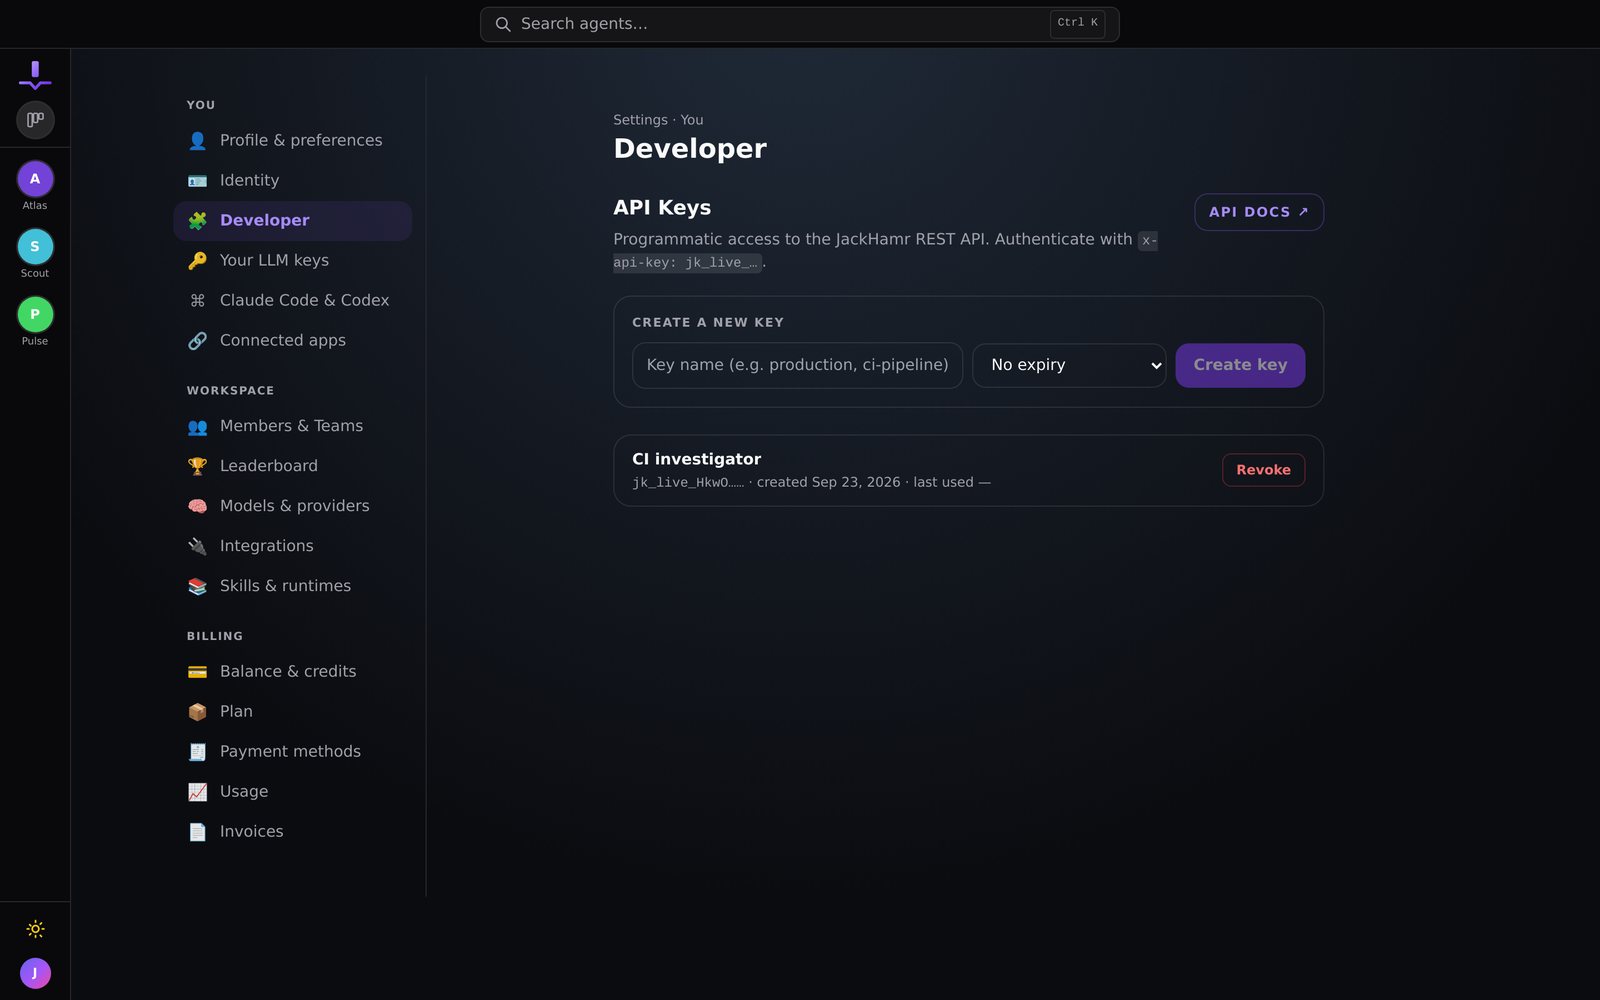This screenshot has height=1000, width=1600.
Task: Open the board view icon below the logo
Action: [x=35, y=120]
